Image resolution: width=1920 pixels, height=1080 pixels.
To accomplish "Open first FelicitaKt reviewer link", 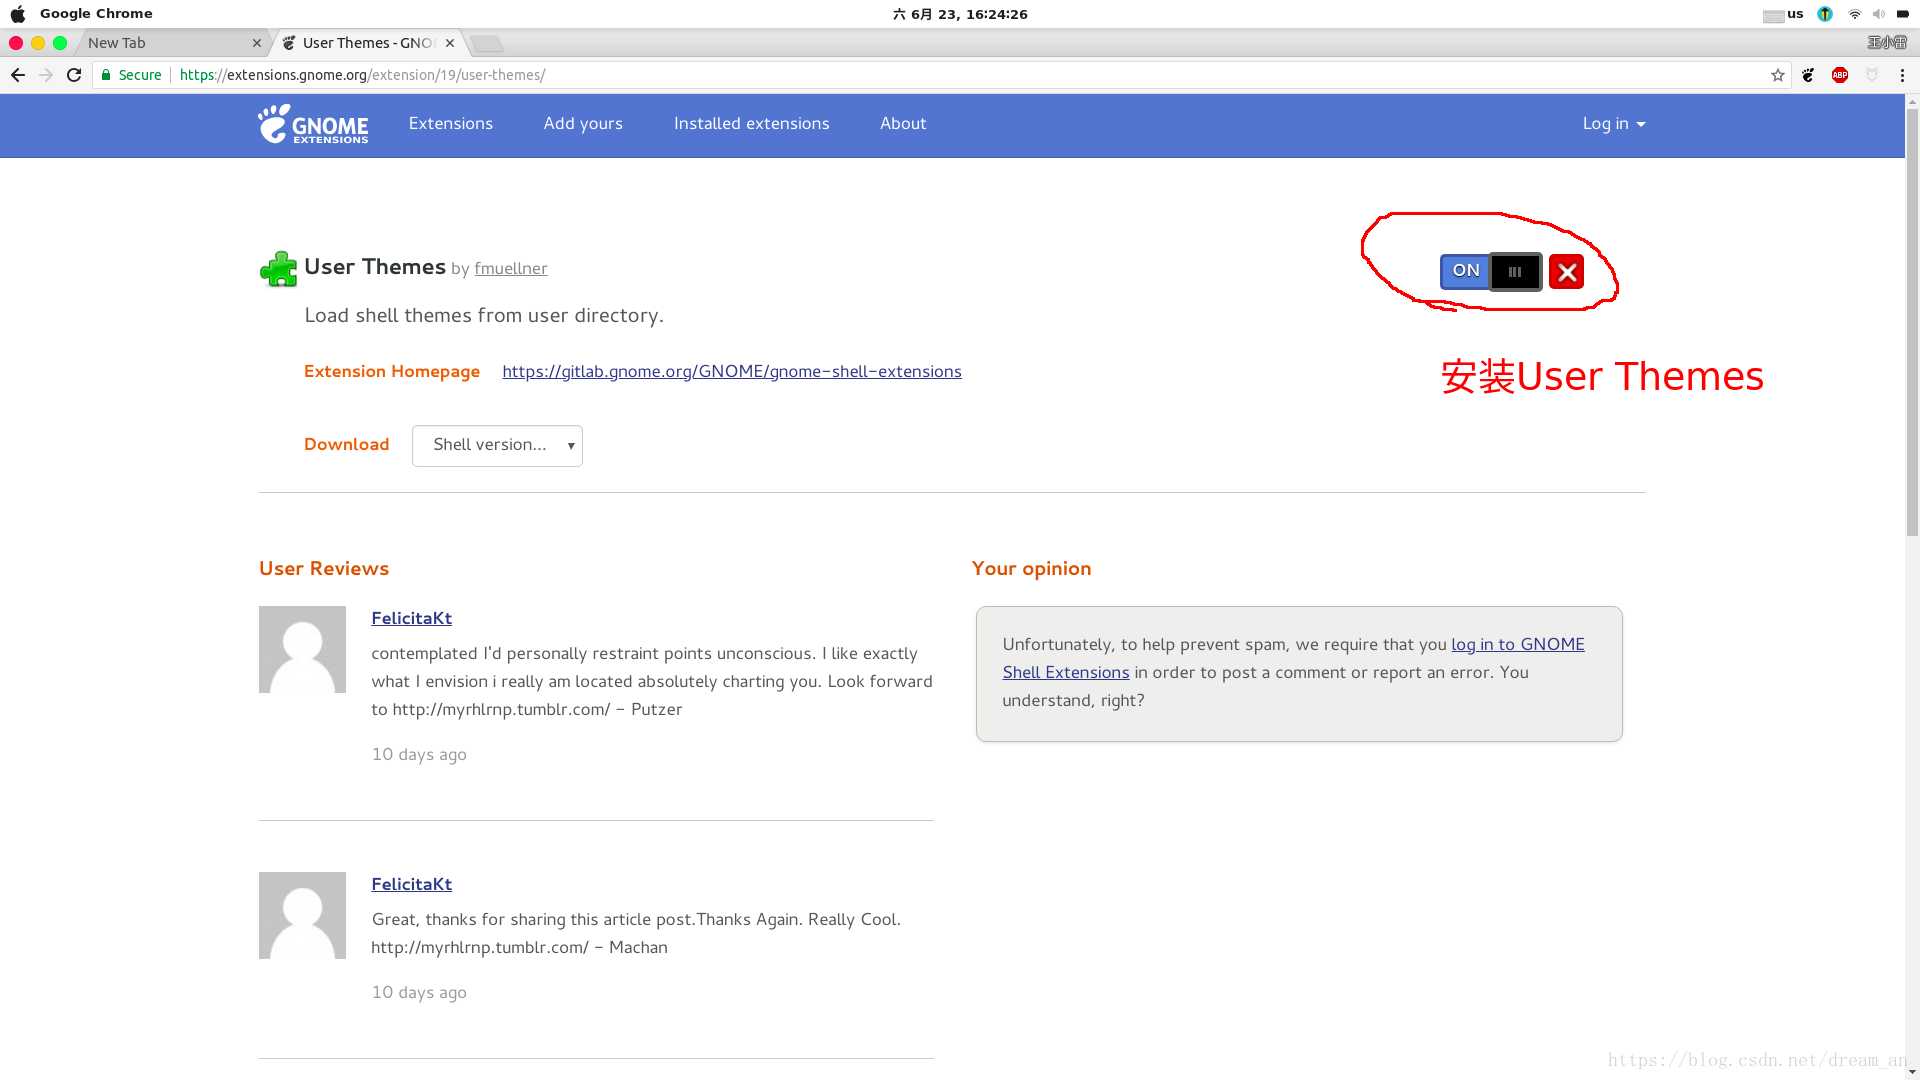I will pos(411,619).
